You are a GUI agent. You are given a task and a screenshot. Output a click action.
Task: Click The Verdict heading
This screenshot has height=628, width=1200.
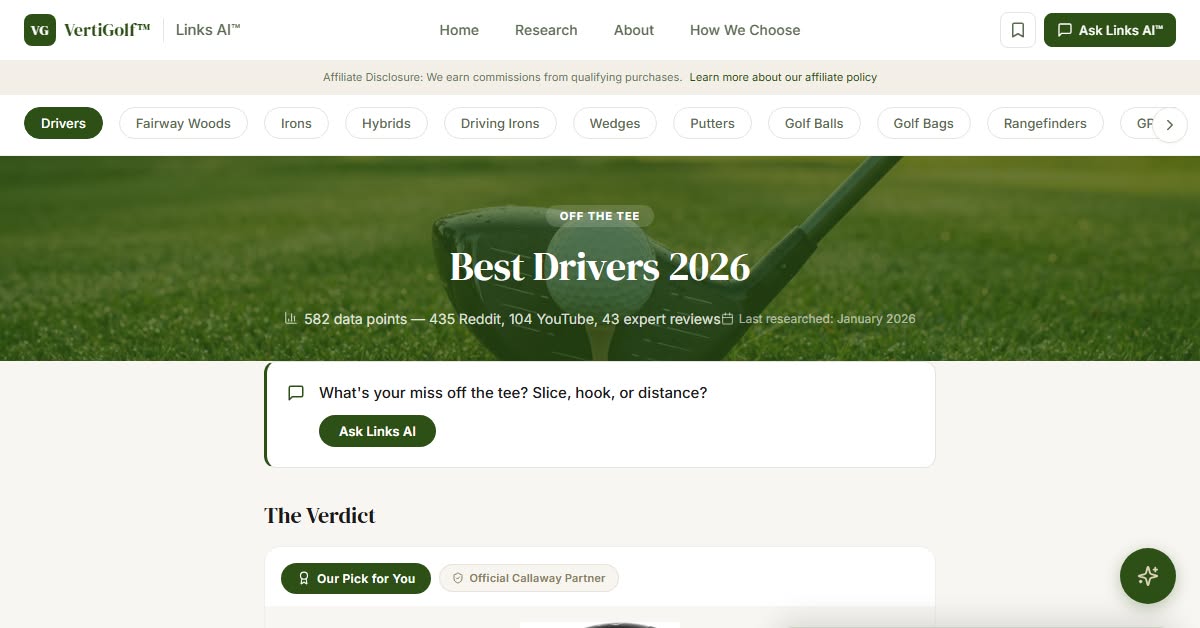(320, 516)
